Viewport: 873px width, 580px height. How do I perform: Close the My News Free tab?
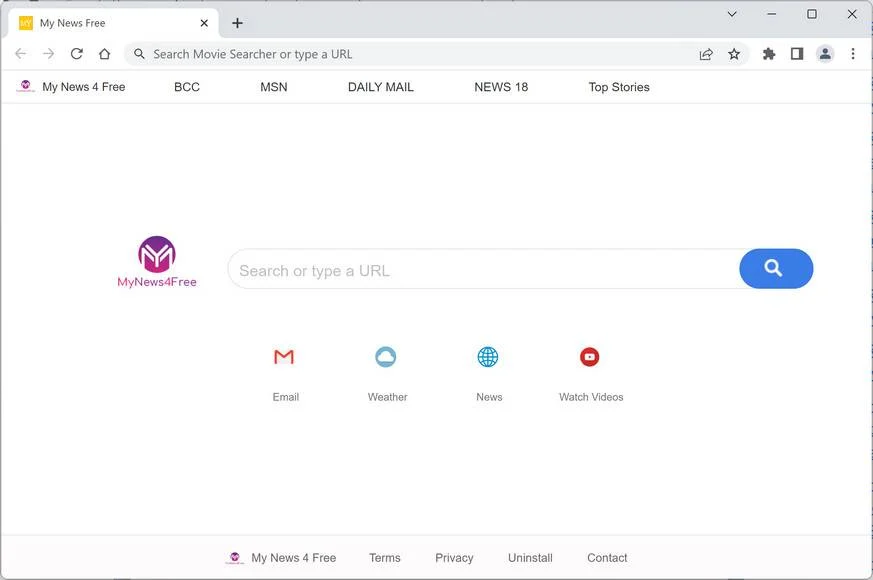click(204, 23)
